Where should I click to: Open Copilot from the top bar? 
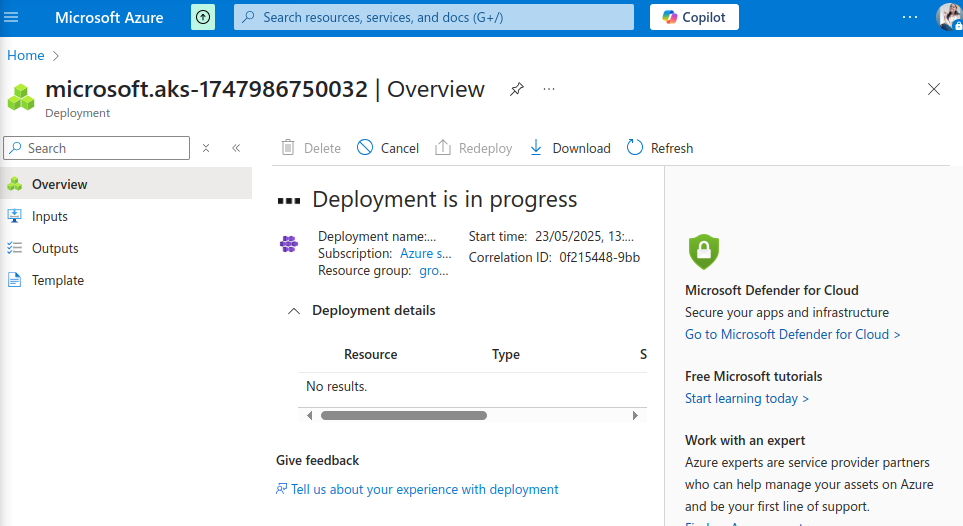(694, 17)
